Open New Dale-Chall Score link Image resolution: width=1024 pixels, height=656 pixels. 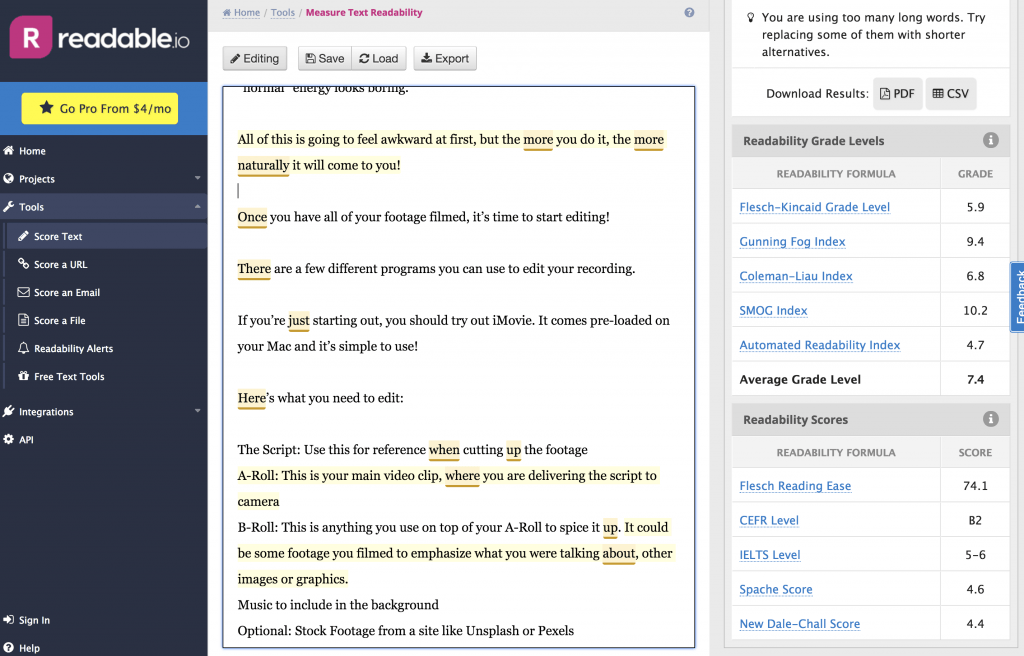(x=799, y=624)
